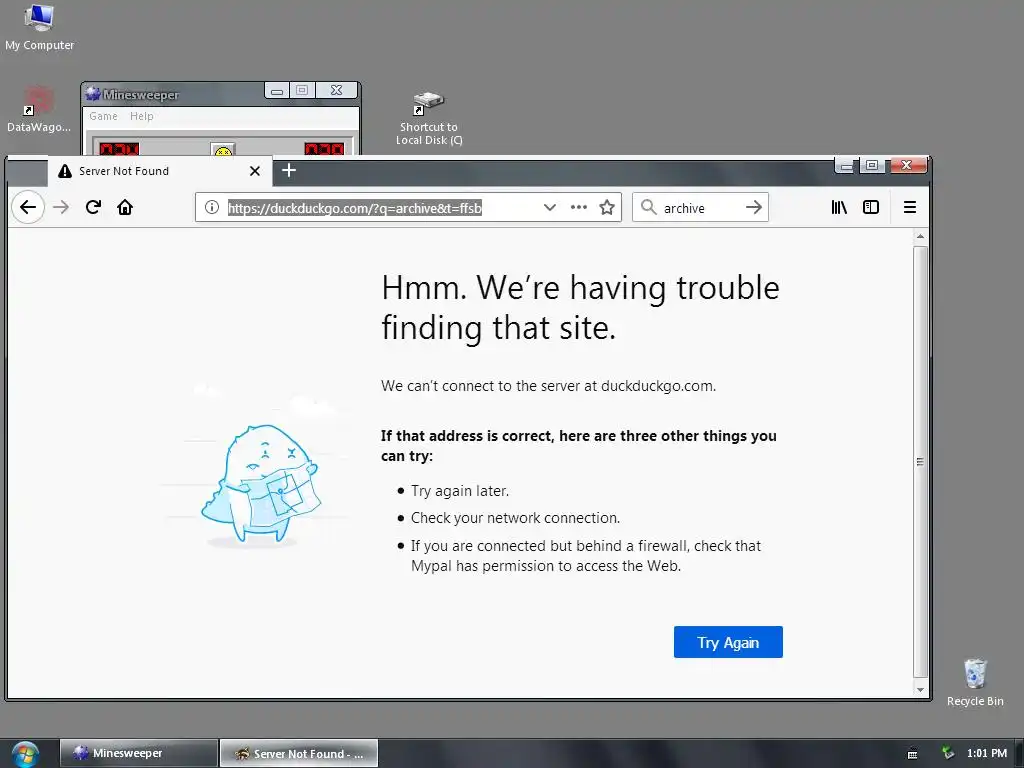1024x768 pixels.
Task: Focus the search box containing archive
Action: (702, 208)
